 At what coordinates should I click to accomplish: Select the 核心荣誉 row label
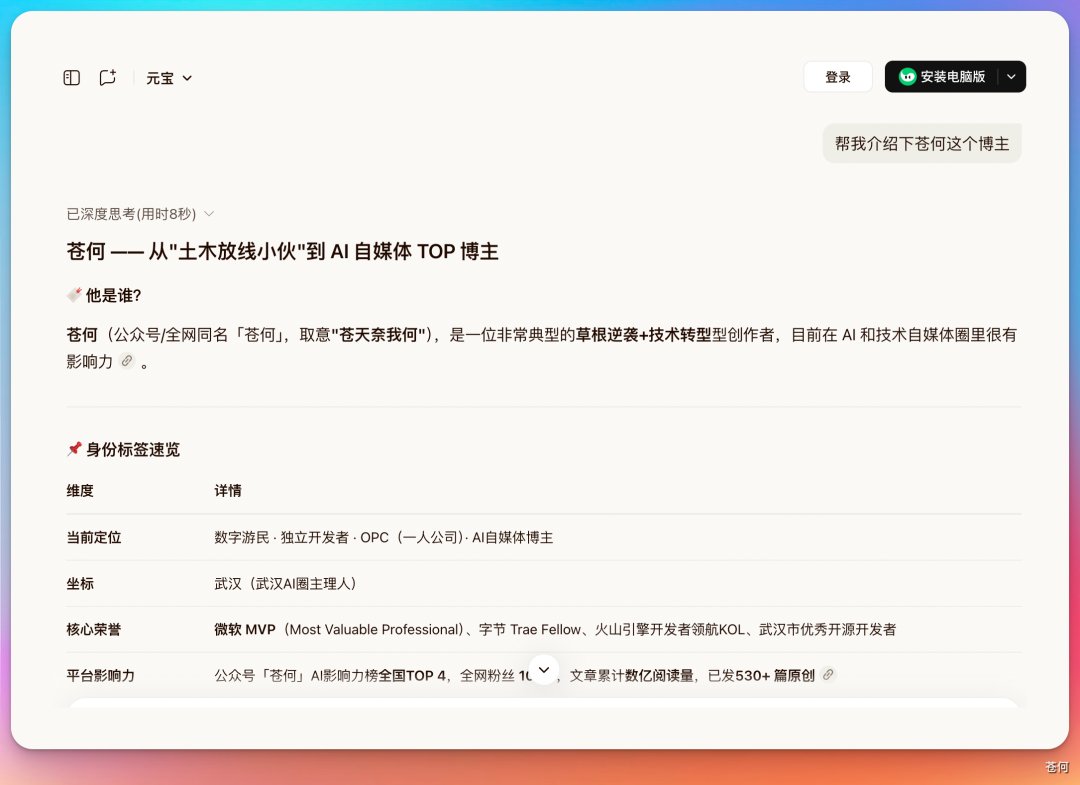(94, 629)
